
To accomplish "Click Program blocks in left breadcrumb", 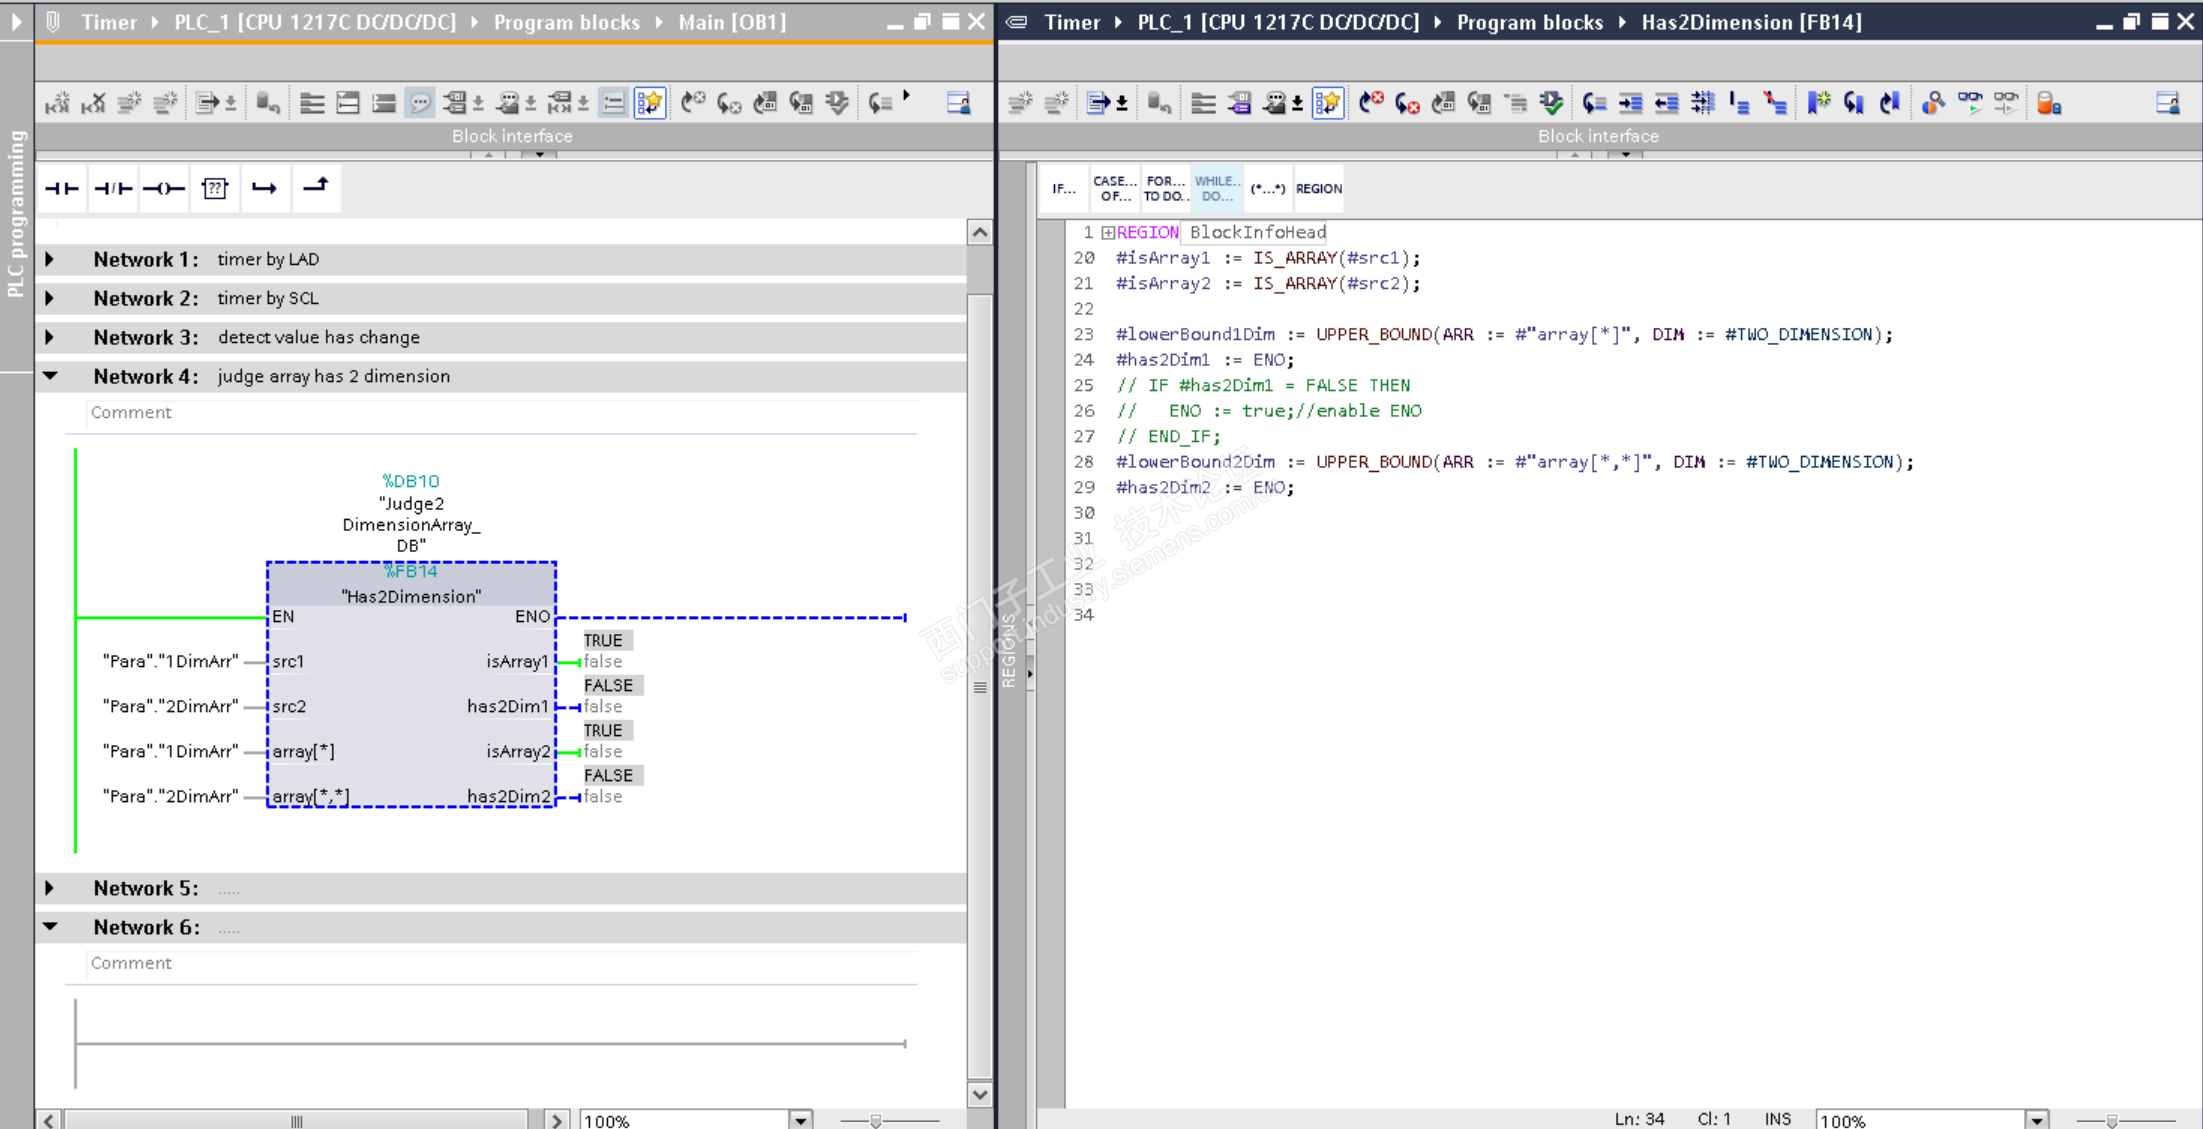I will click(x=566, y=22).
